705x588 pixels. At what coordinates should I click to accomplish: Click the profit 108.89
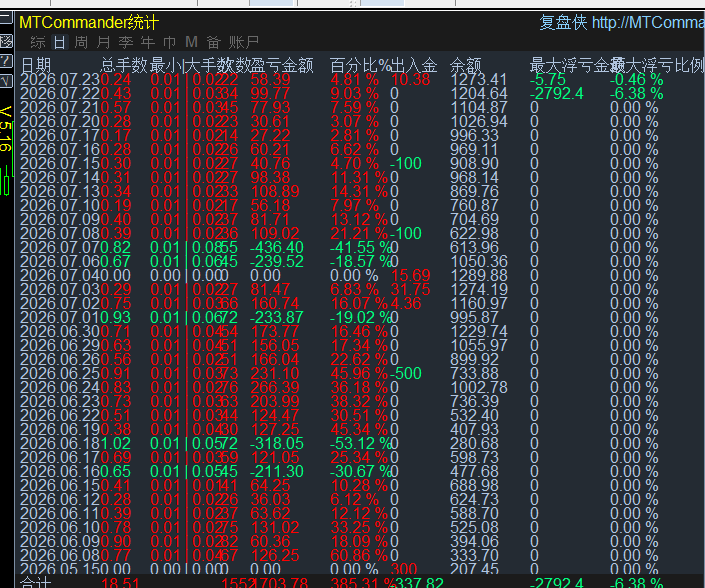point(275,192)
